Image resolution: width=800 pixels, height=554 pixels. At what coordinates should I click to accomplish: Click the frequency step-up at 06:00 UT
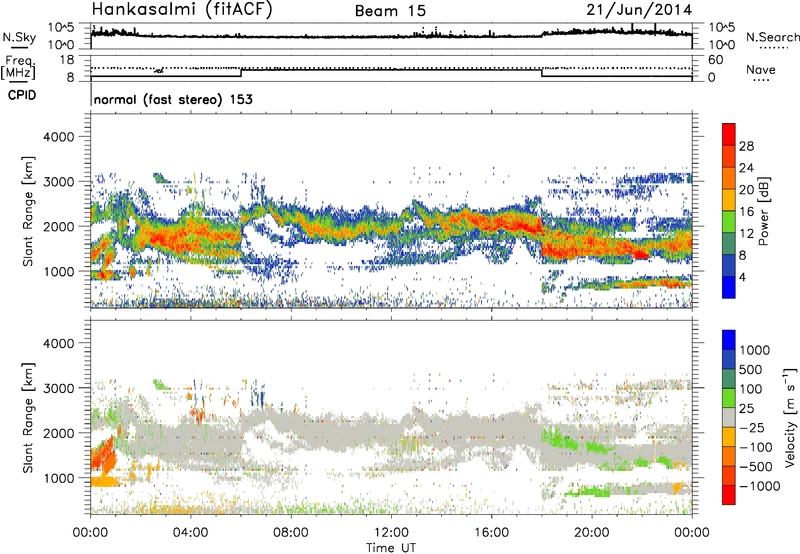click(241, 73)
